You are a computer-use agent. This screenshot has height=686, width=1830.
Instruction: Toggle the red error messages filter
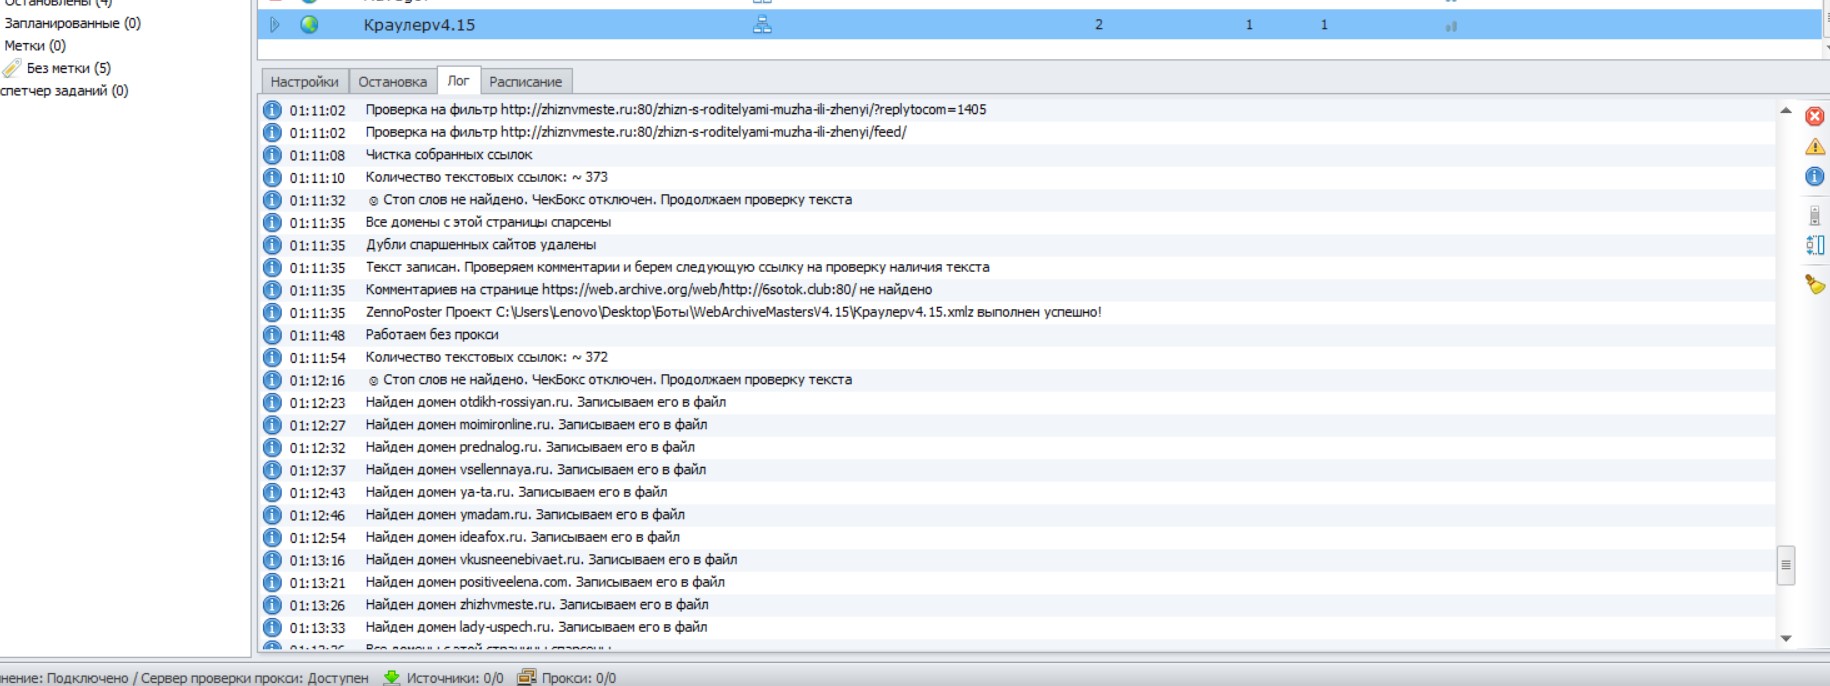pyautogui.click(x=1814, y=116)
